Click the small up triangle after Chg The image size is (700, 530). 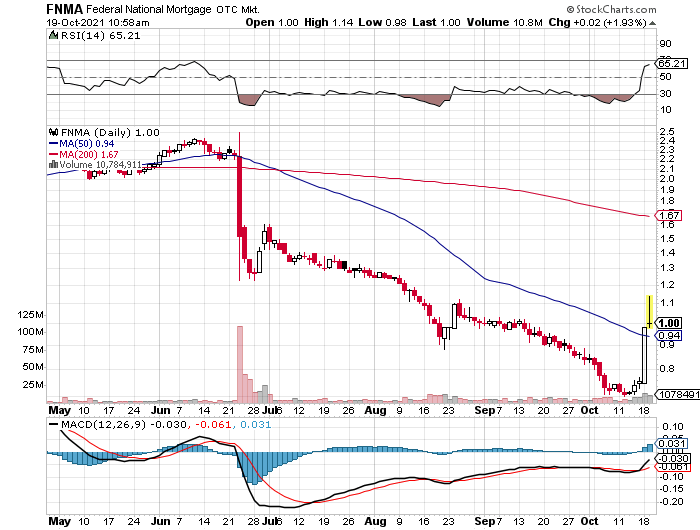point(652,23)
